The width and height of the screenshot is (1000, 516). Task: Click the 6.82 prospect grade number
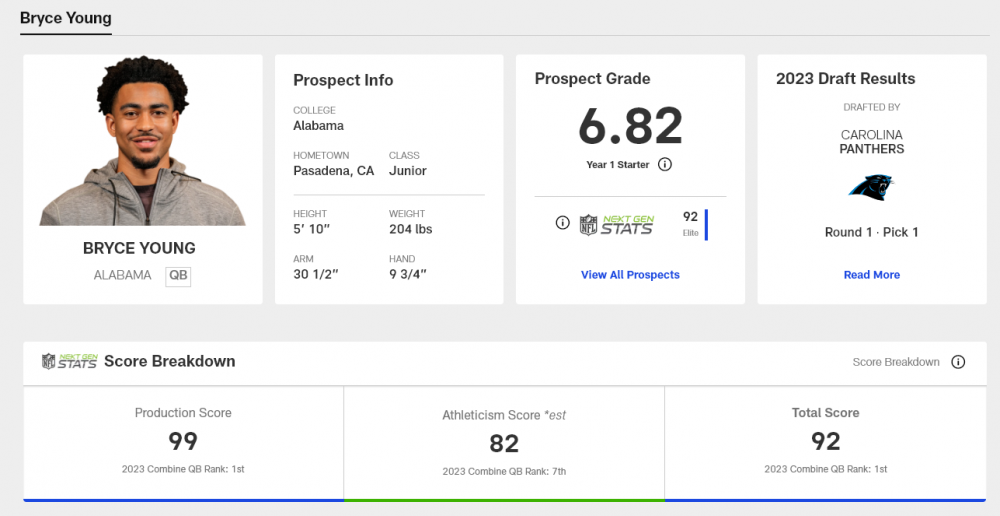coord(630,127)
